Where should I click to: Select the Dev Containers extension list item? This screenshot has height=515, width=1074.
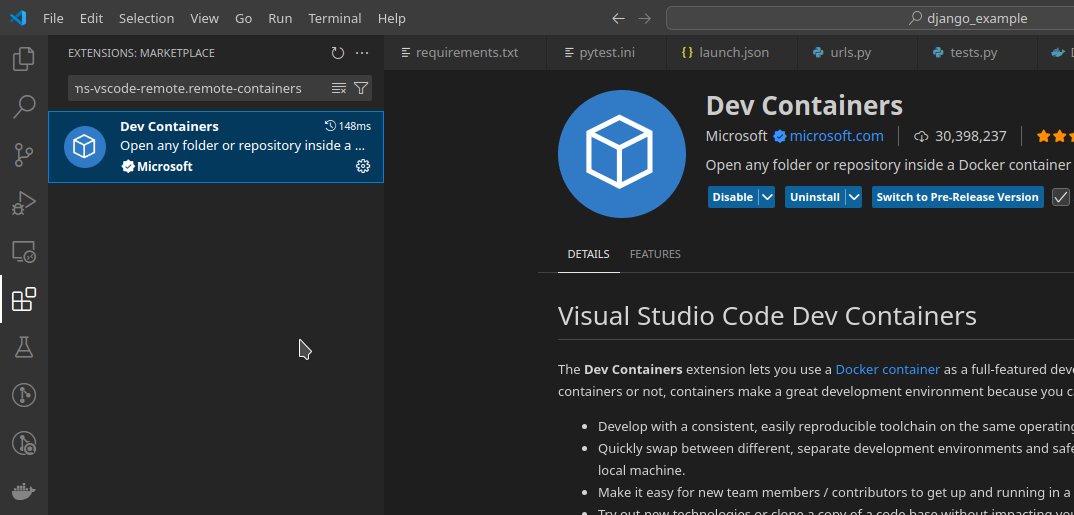tap(216, 147)
